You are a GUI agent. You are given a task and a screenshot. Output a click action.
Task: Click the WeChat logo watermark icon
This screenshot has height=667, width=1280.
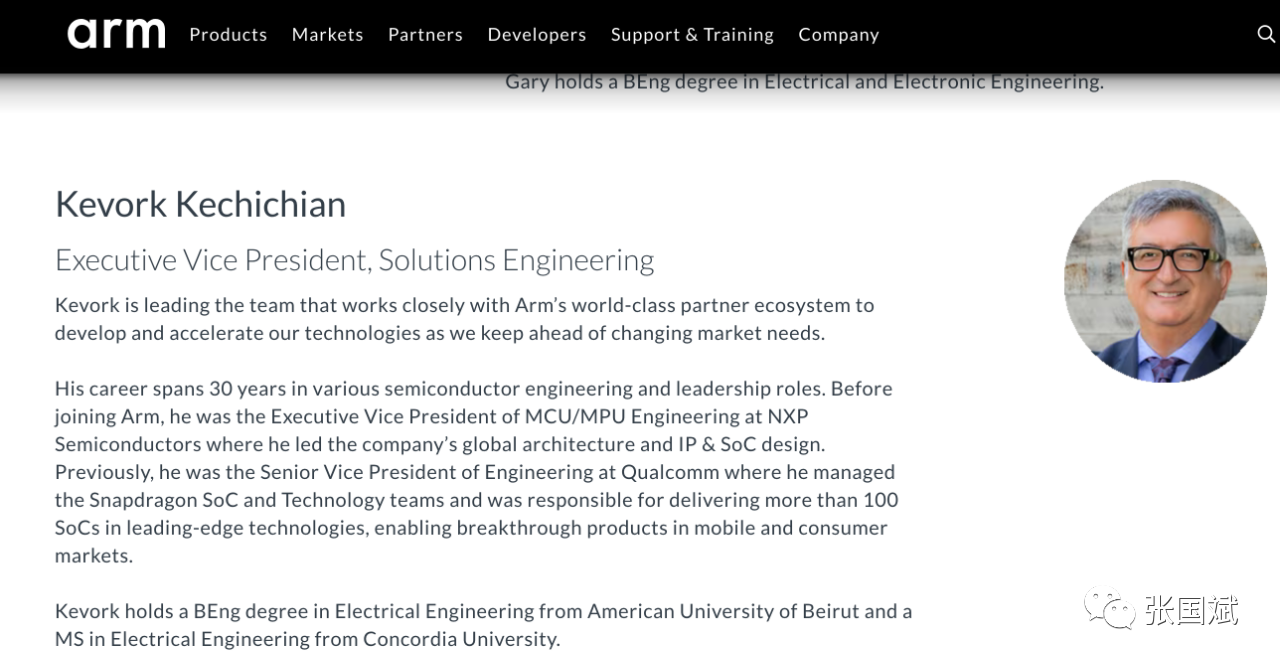pos(1108,610)
